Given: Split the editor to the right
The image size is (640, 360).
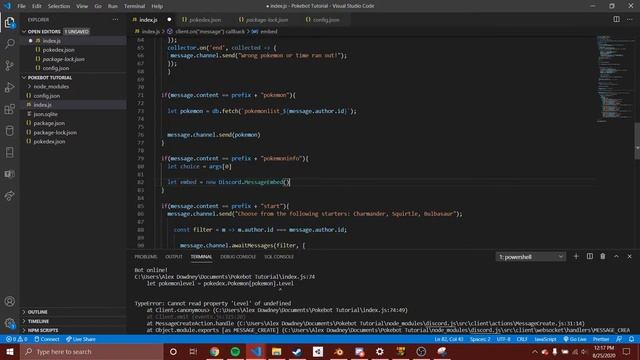Looking at the screenshot, I should (x=616, y=19).
